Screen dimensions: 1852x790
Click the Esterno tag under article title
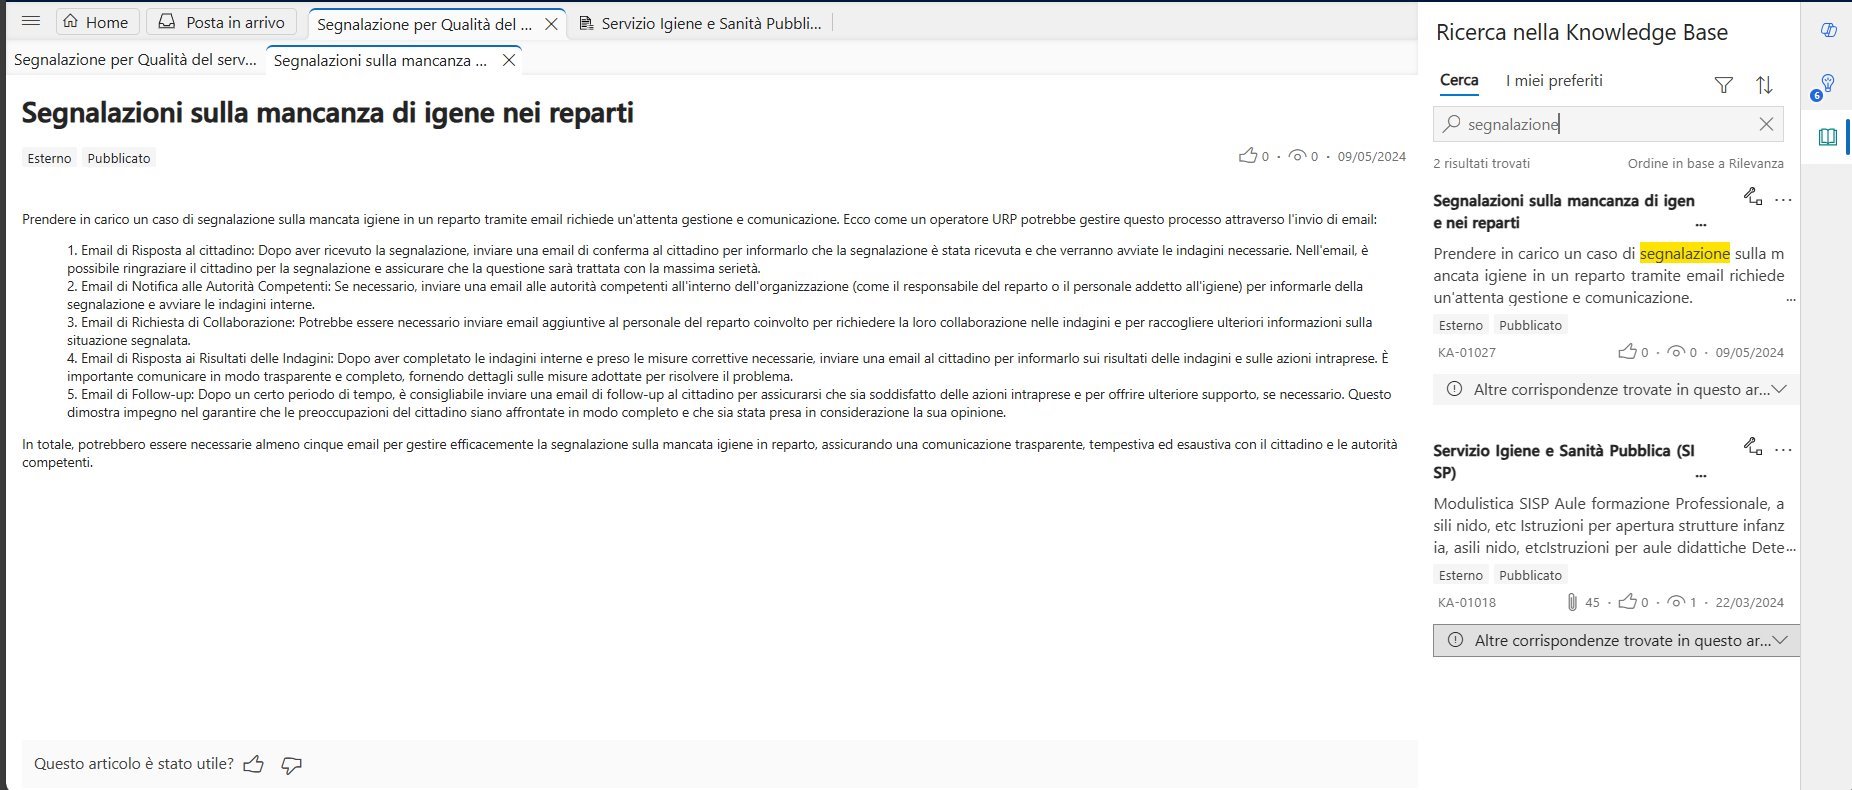[49, 158]
